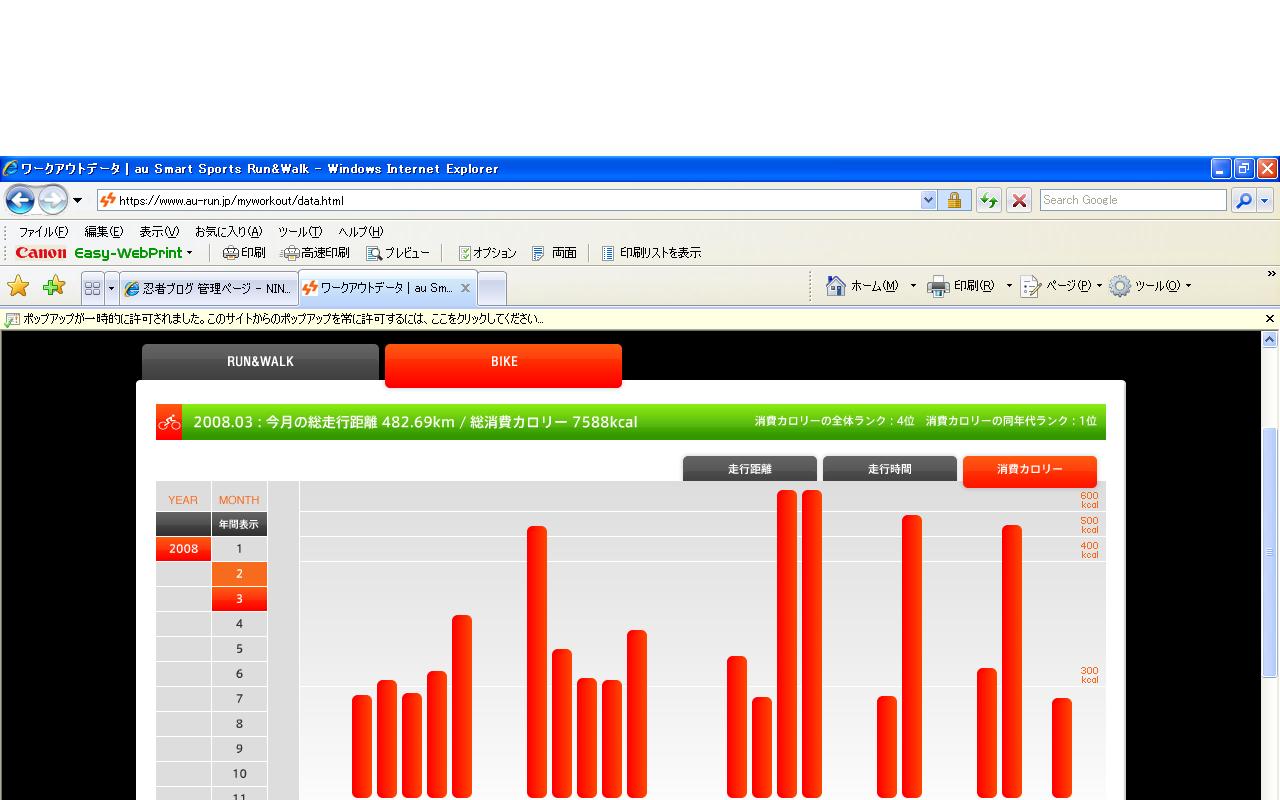The height and width of the screenshot is (800, 1280).
Task: Click the toolbar overflow chevron
Action: pos(1271,274)
